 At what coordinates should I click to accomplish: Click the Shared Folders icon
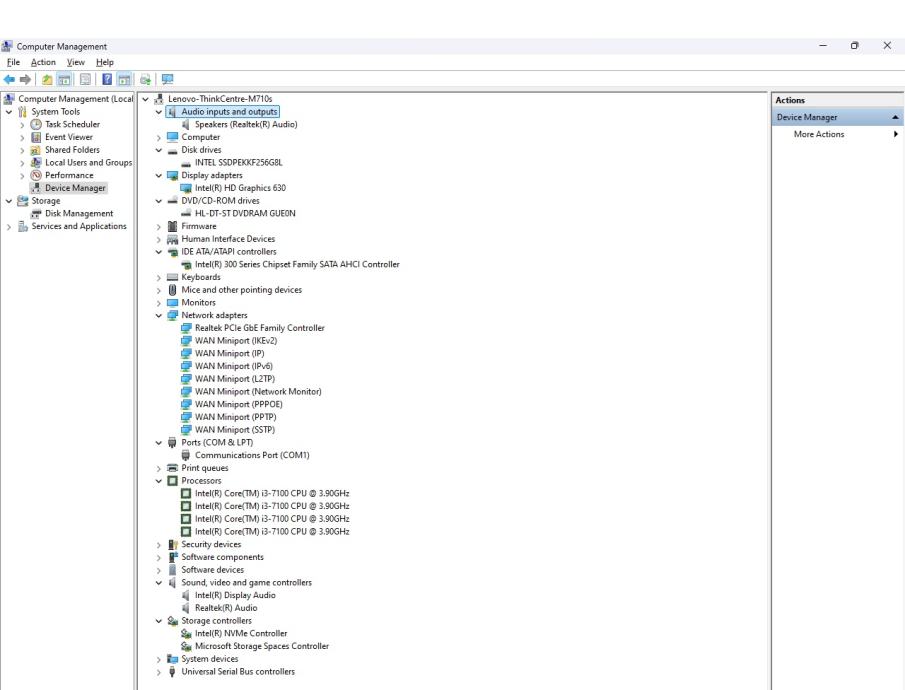point(36,150)
